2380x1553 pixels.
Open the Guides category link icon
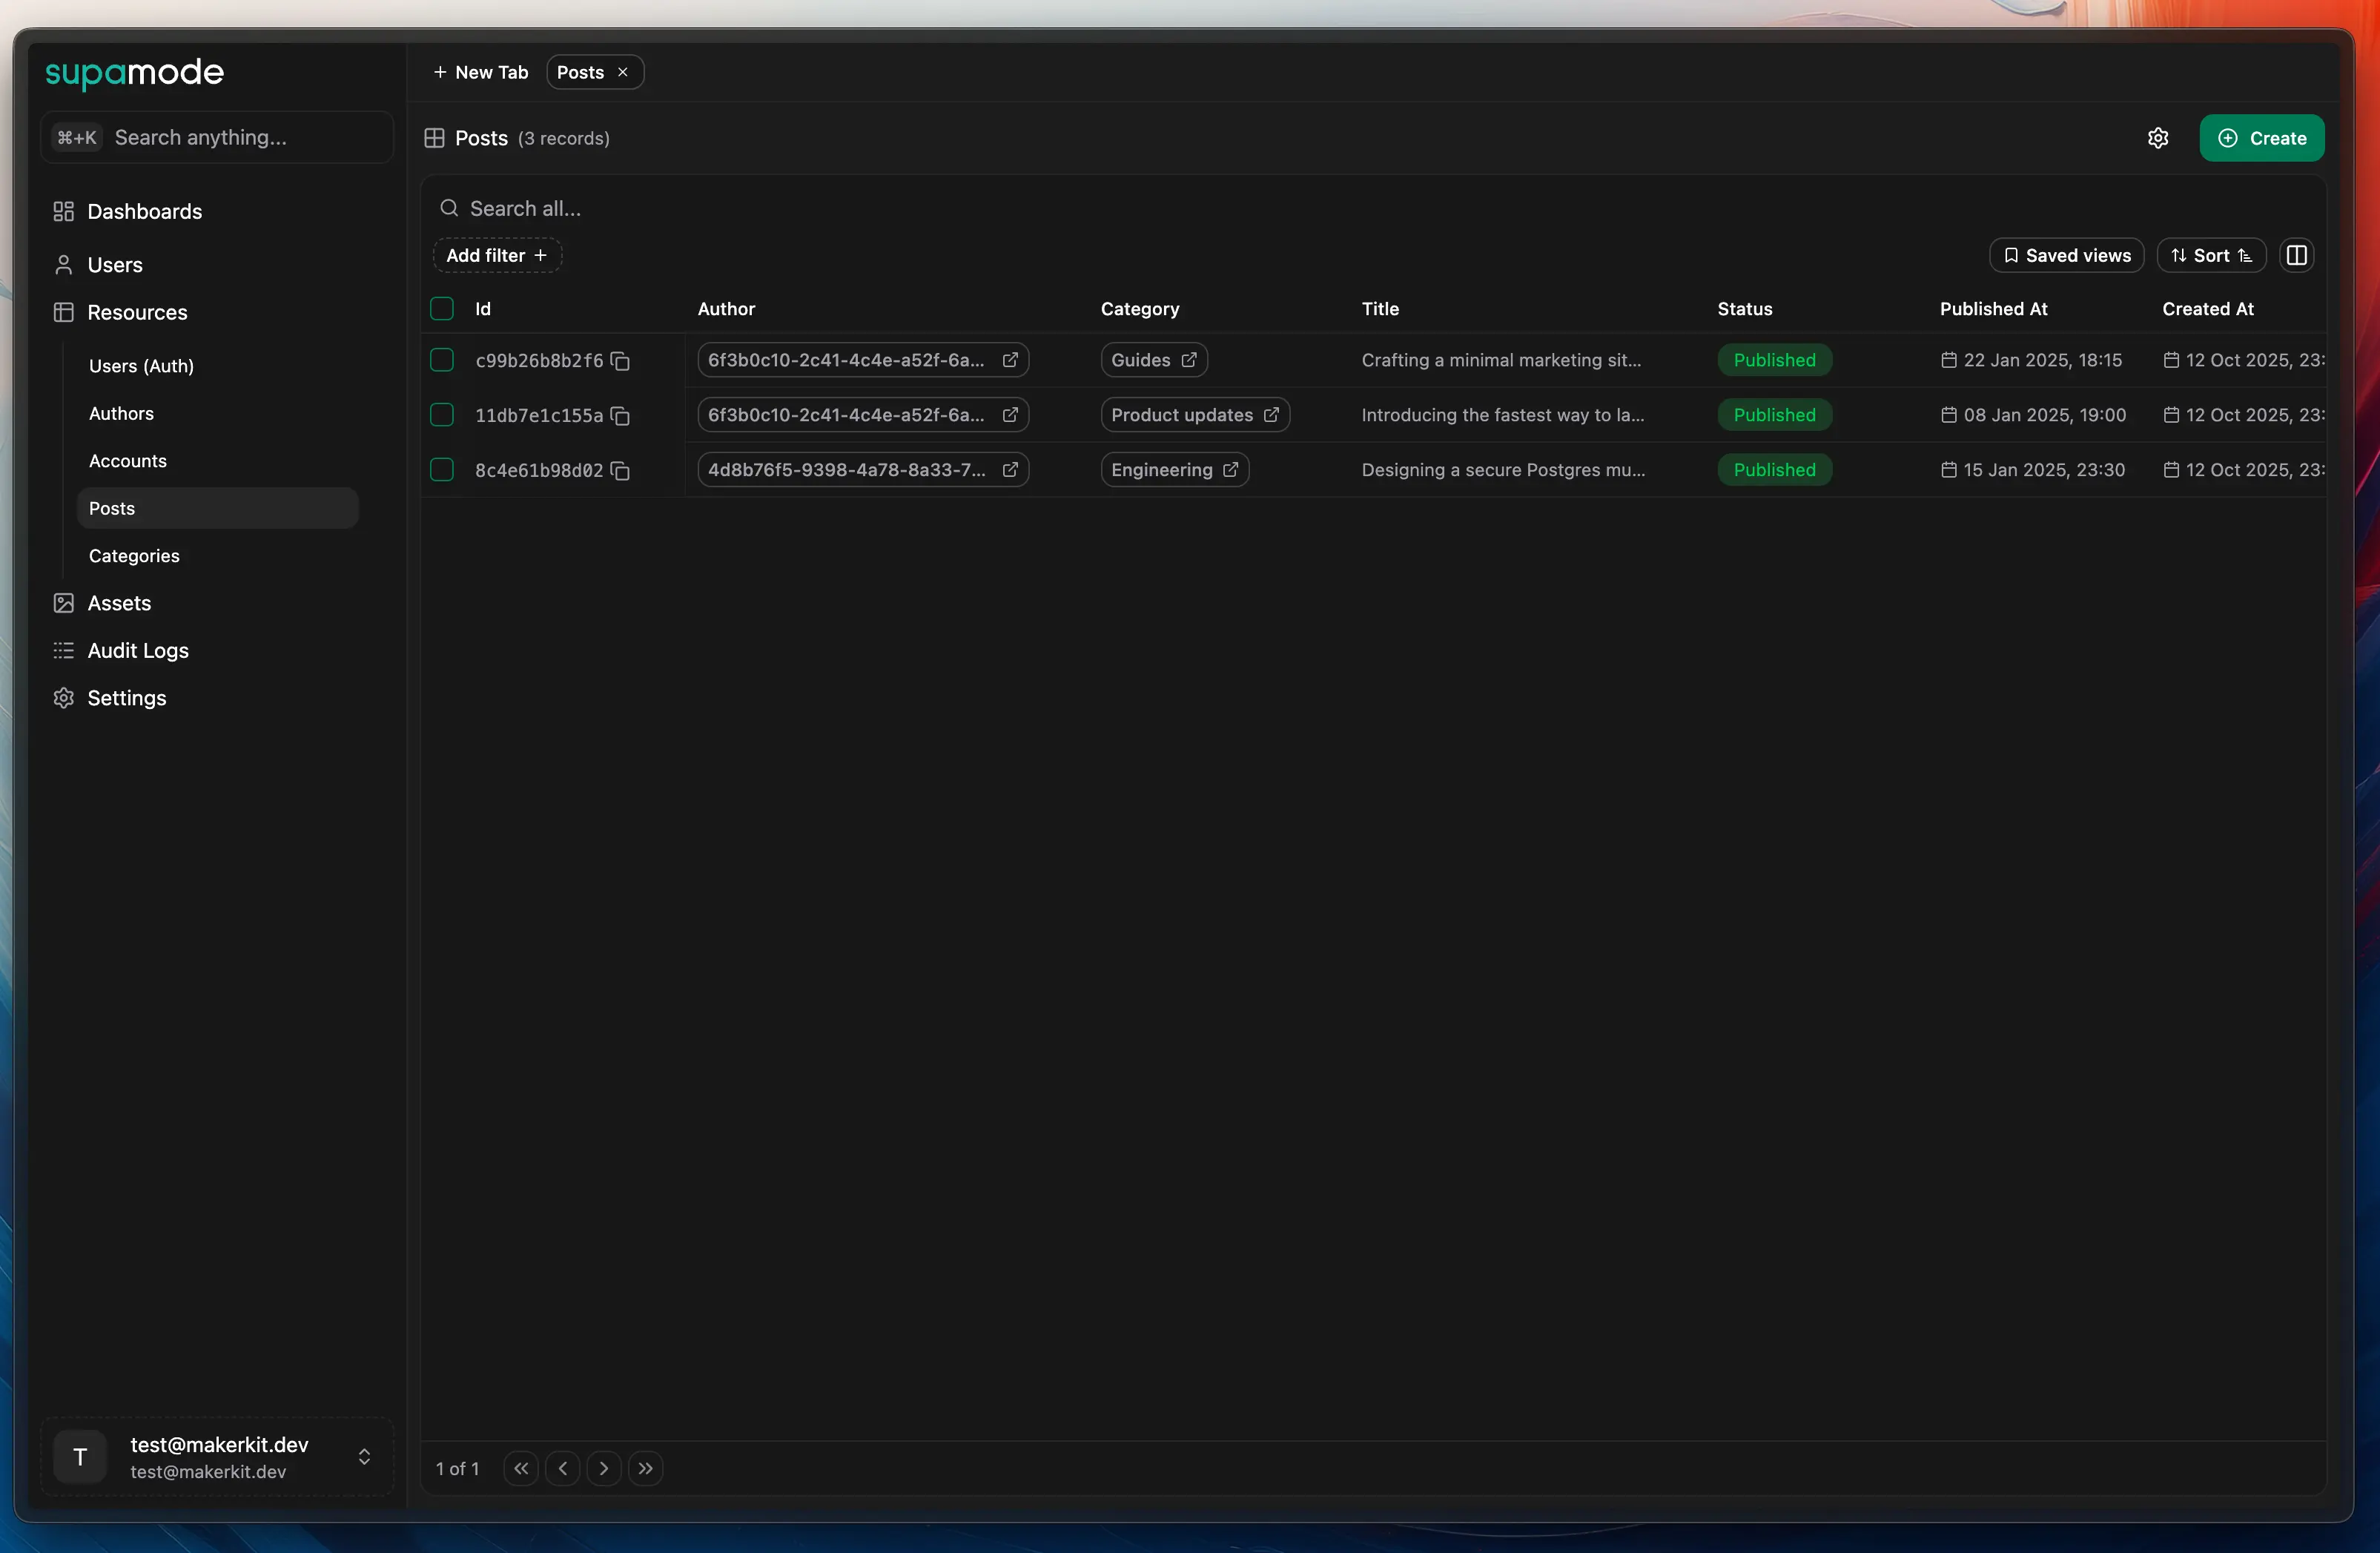tap(1188, 360)
